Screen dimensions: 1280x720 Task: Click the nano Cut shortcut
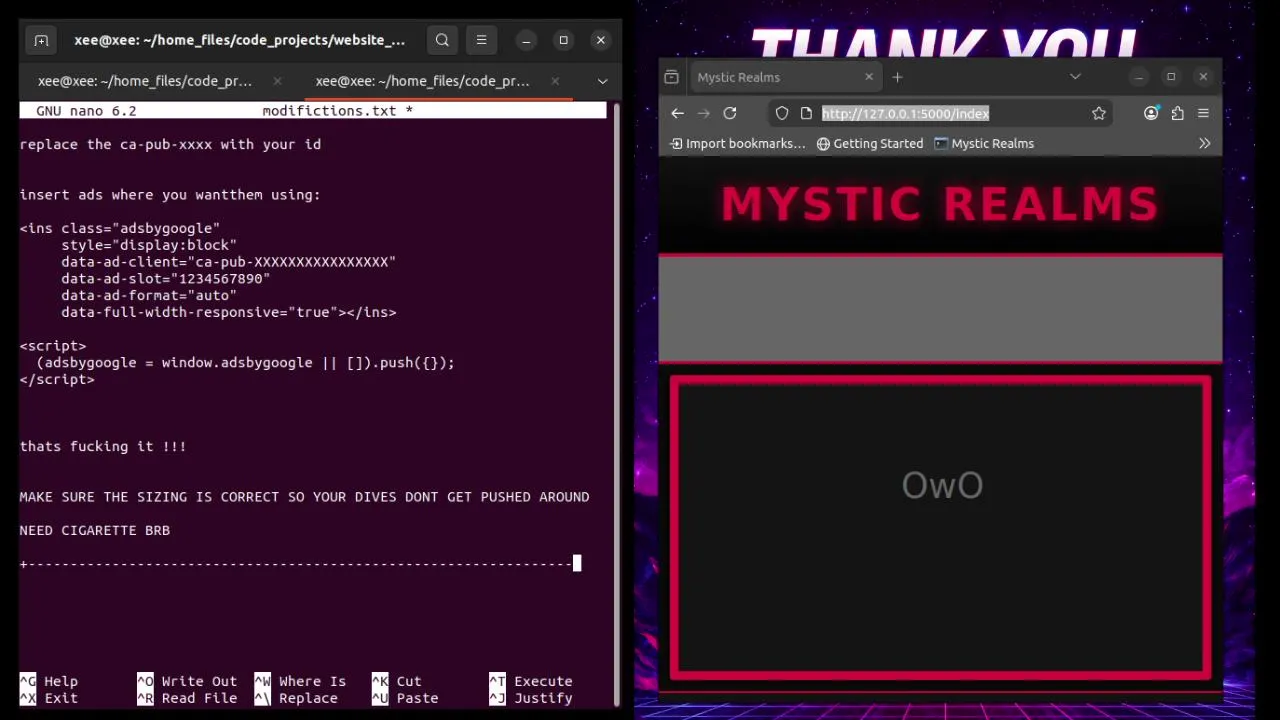point(397,681)
